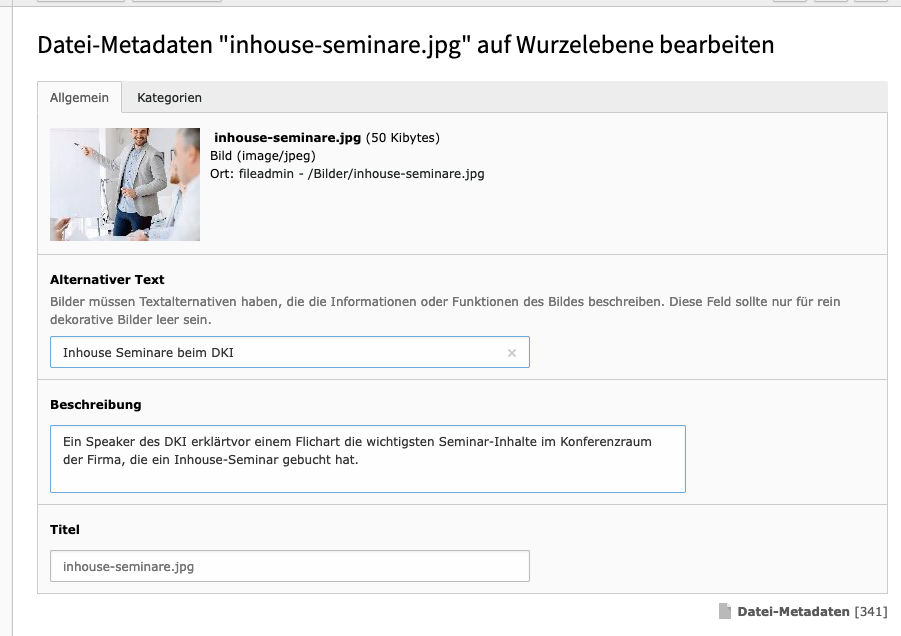The width and height of the screenshot is (901, 636).
Task: Click the record ID [341]
Action: tap(870, 611)
